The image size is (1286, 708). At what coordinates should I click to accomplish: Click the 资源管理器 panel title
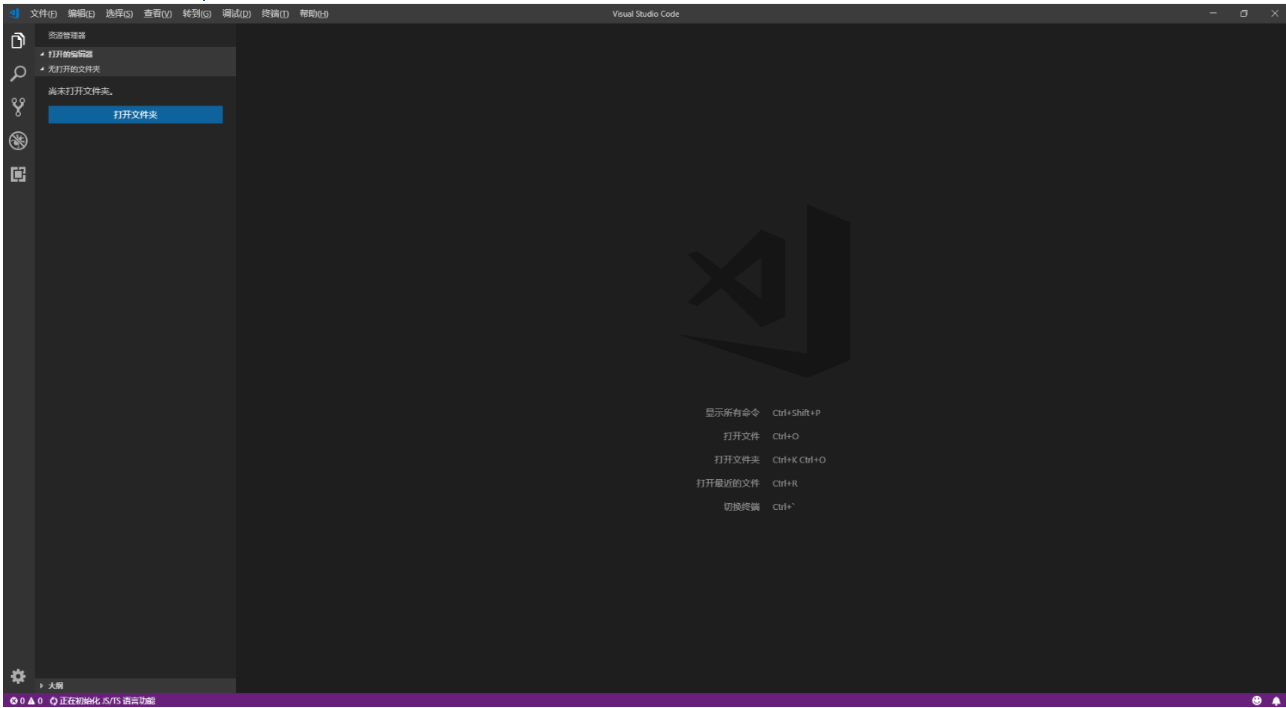(67, 35)
